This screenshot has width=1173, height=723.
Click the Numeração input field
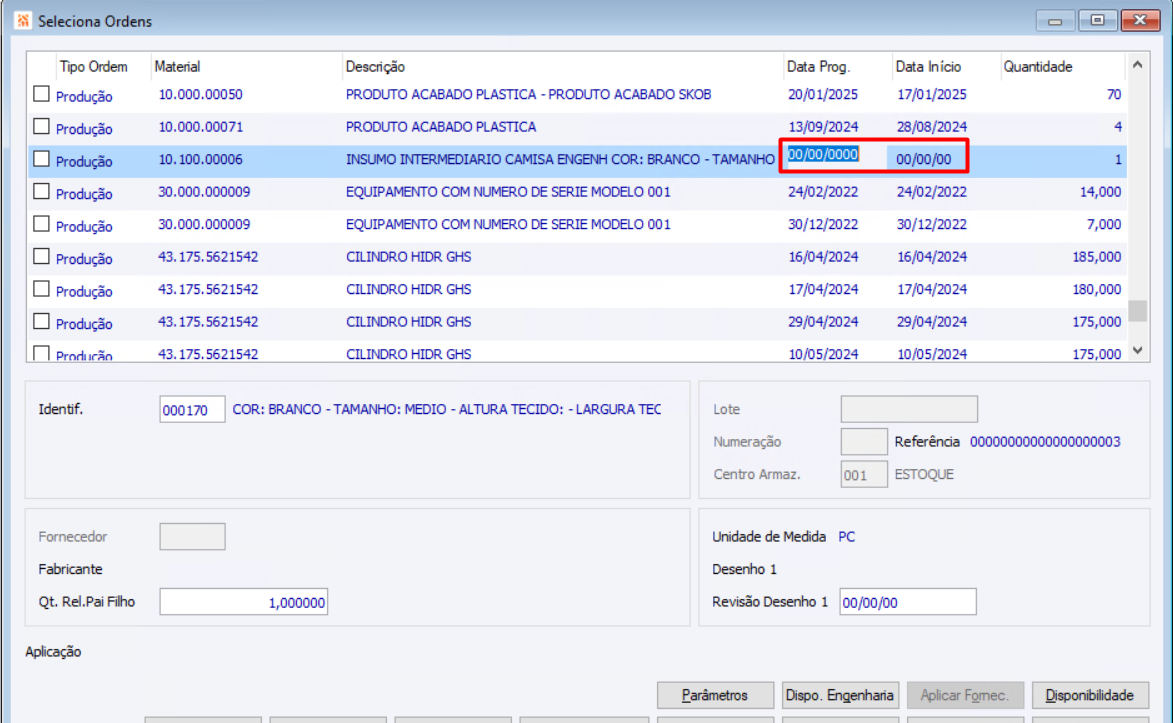coord(864,442)
